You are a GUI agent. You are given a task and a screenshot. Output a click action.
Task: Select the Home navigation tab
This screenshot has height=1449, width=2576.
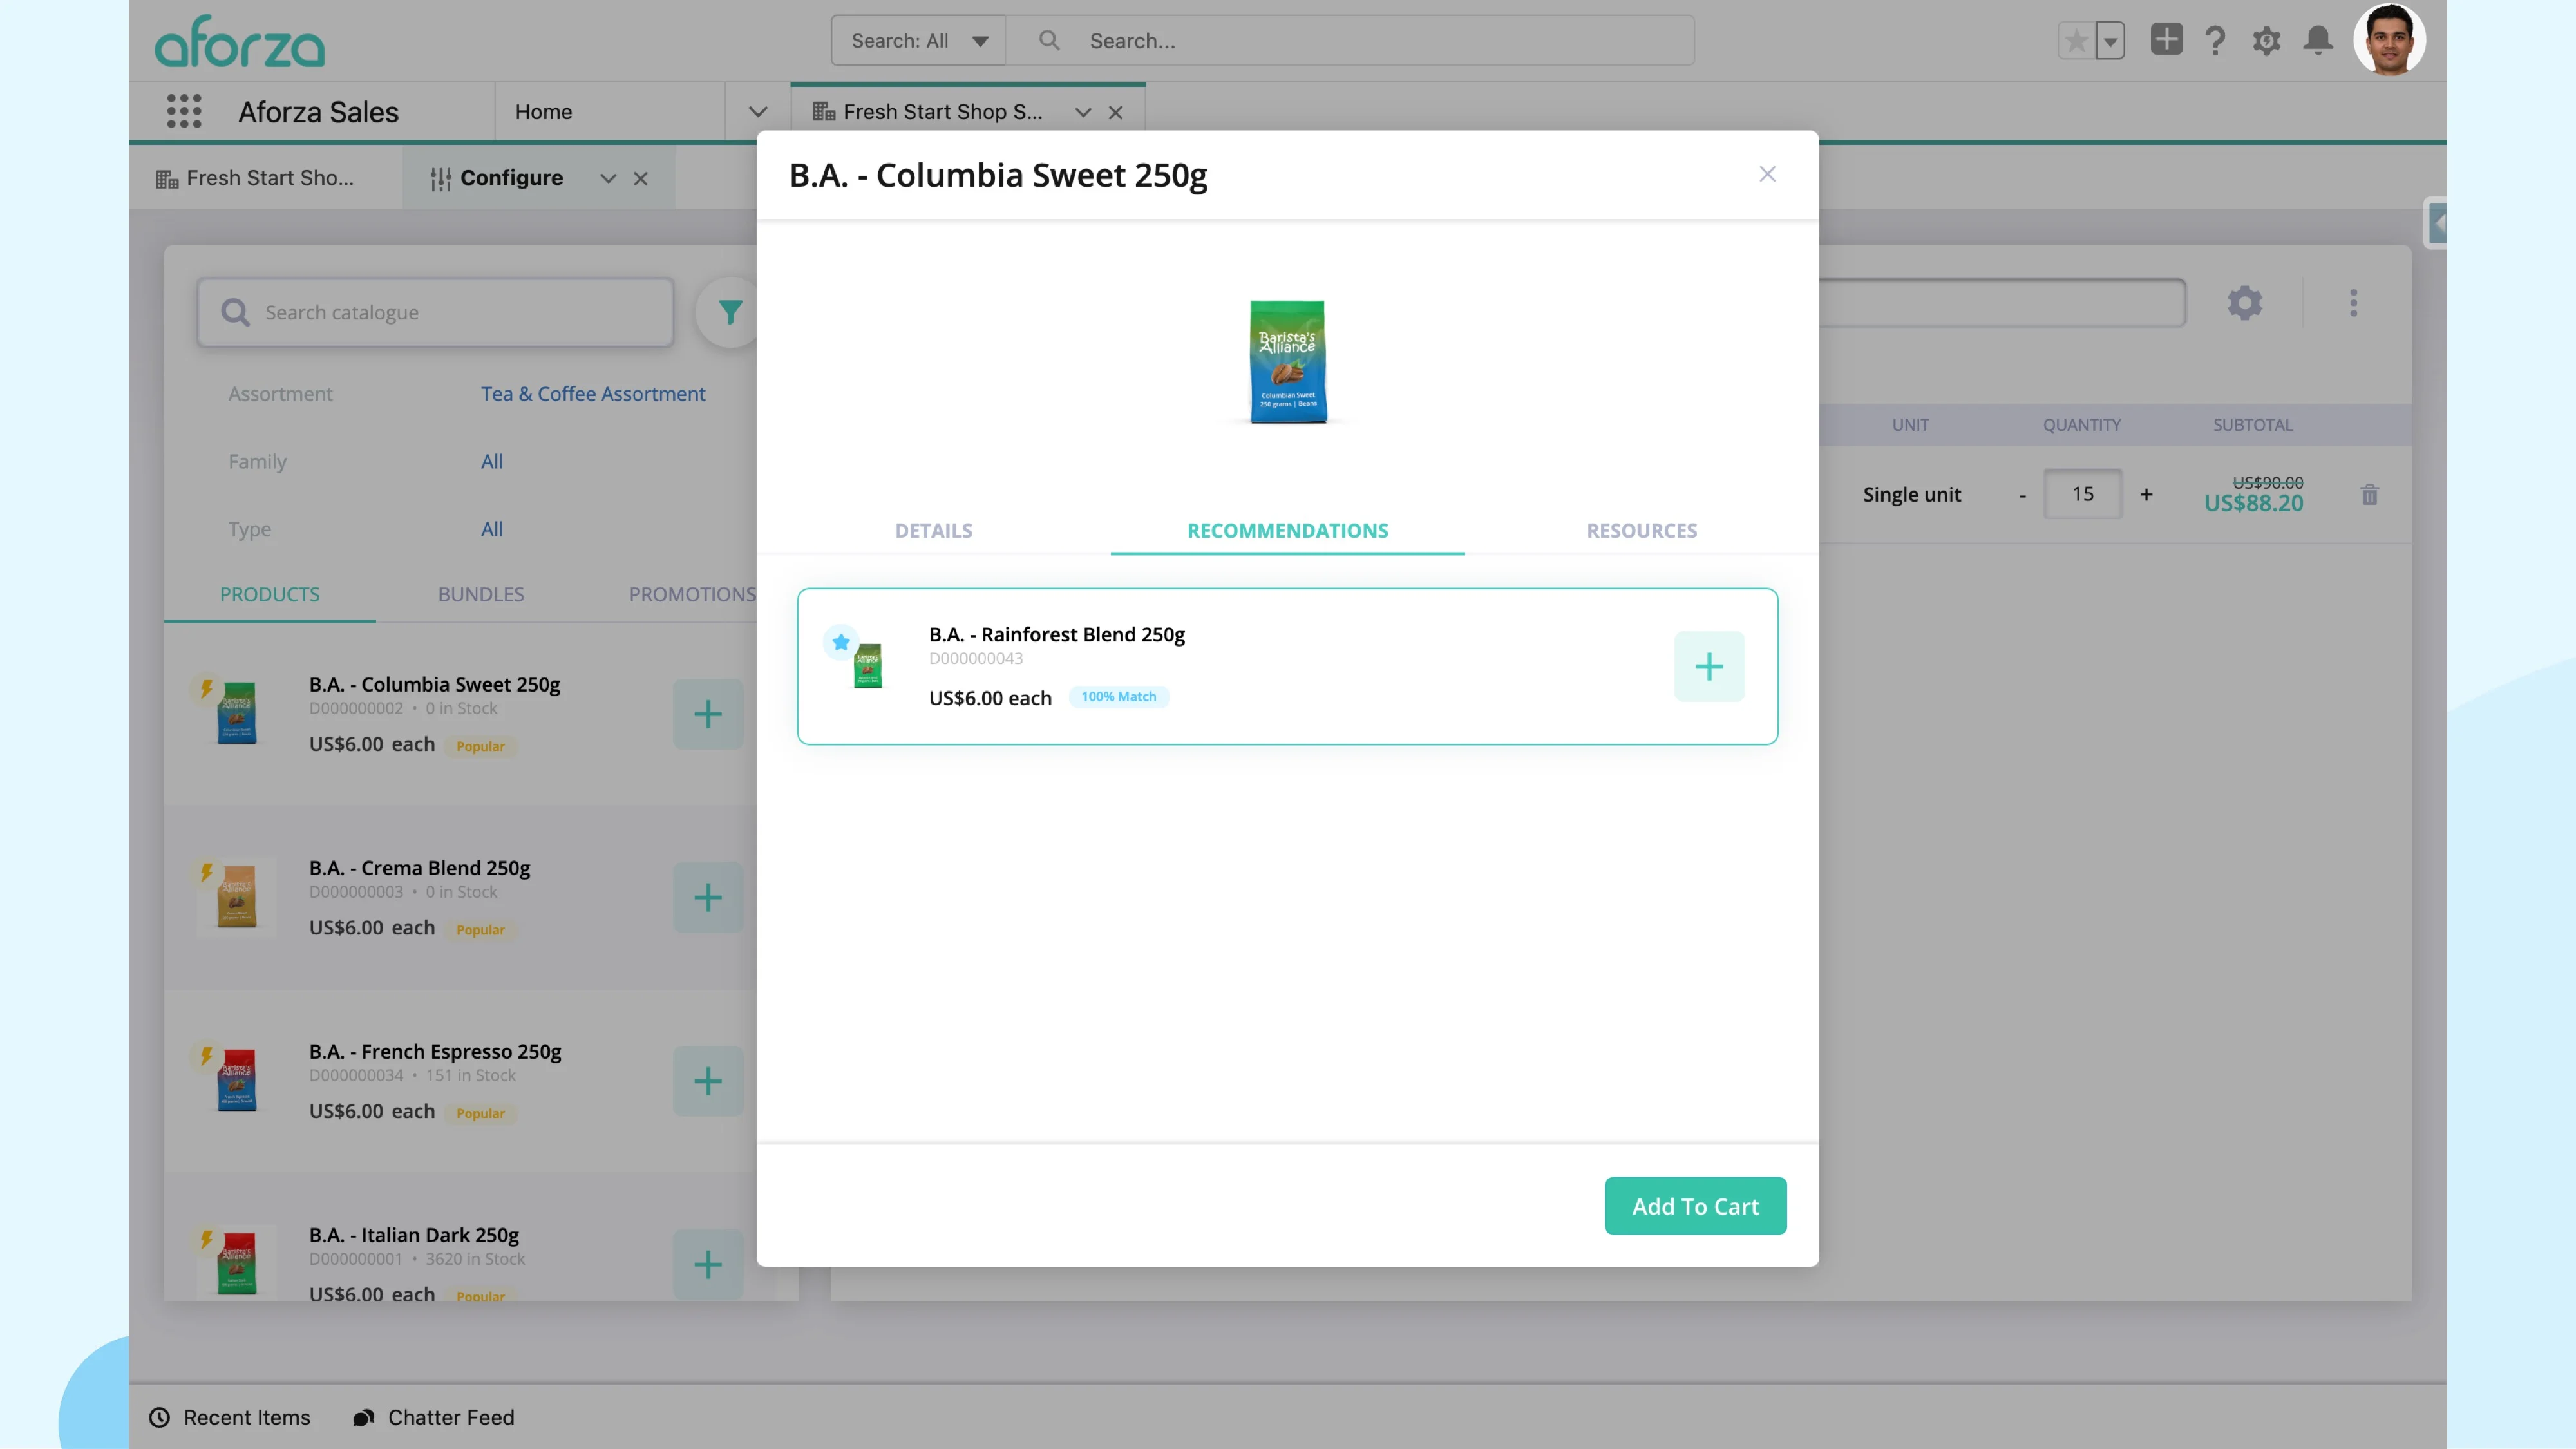click(x=544, y=112)
